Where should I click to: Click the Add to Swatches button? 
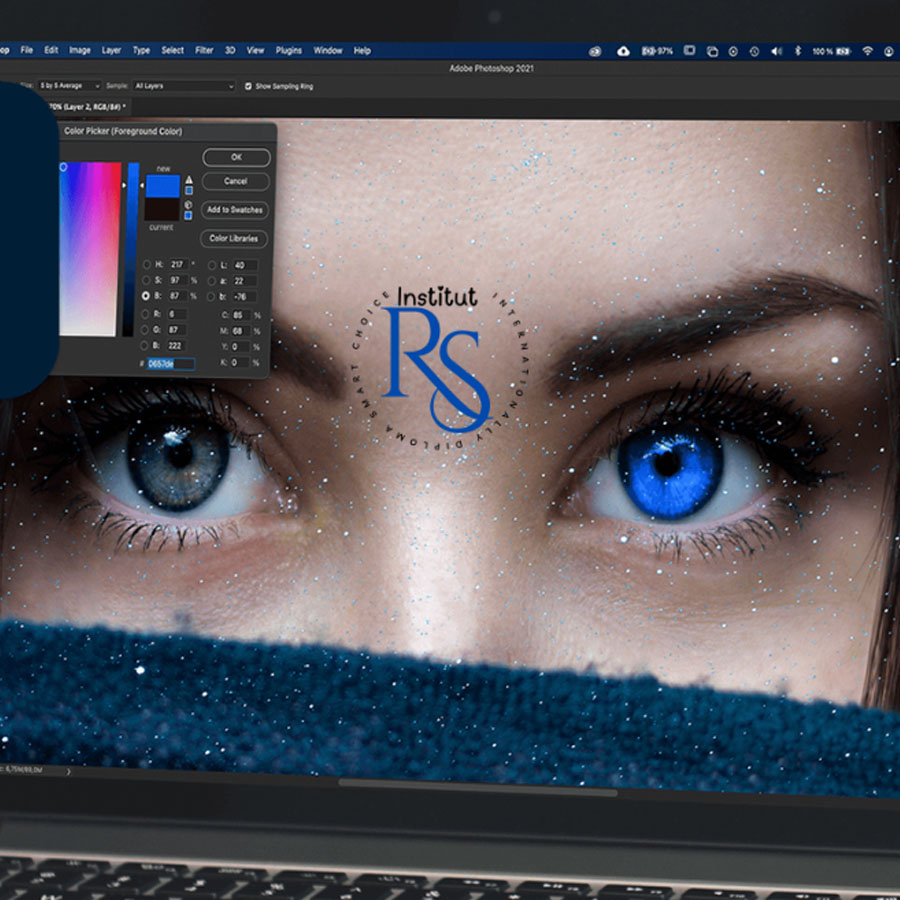pos(235,210)
